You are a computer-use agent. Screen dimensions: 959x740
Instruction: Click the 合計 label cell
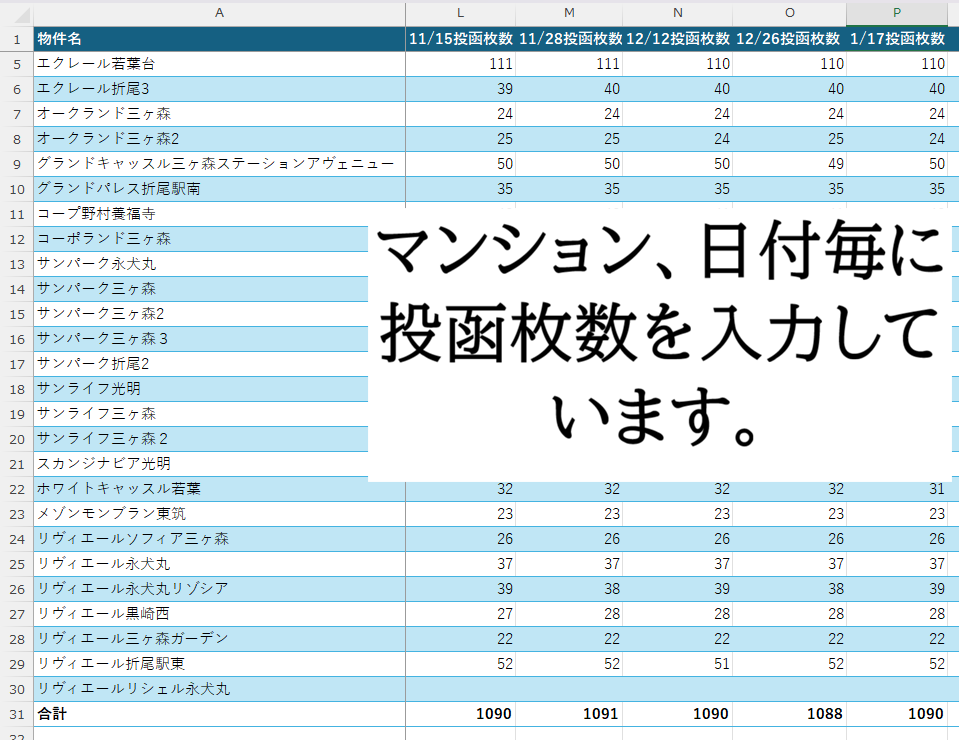219,714
